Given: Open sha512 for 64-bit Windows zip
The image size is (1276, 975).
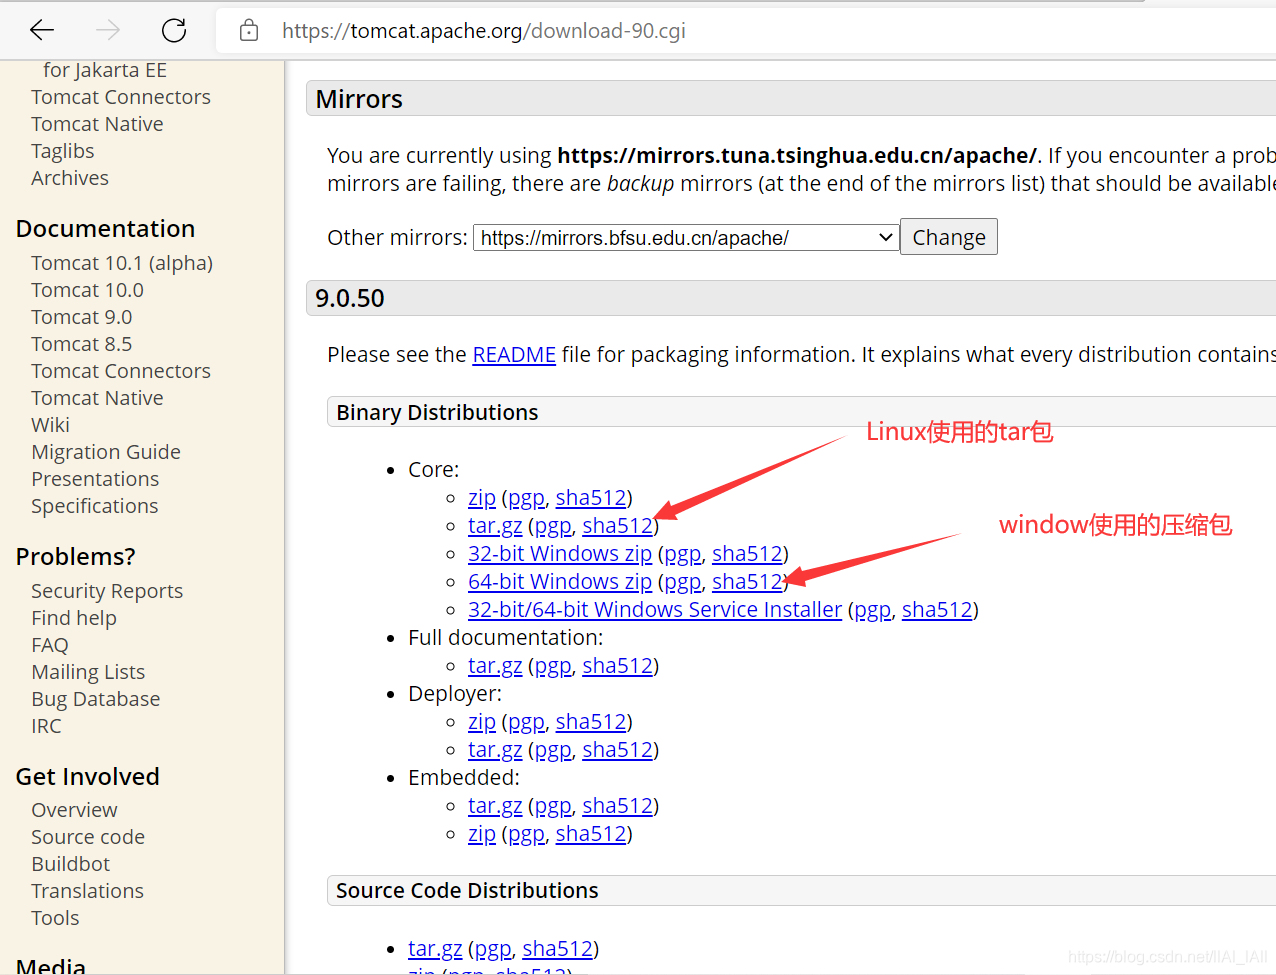Looking at the screenshot, I should 747,581.
